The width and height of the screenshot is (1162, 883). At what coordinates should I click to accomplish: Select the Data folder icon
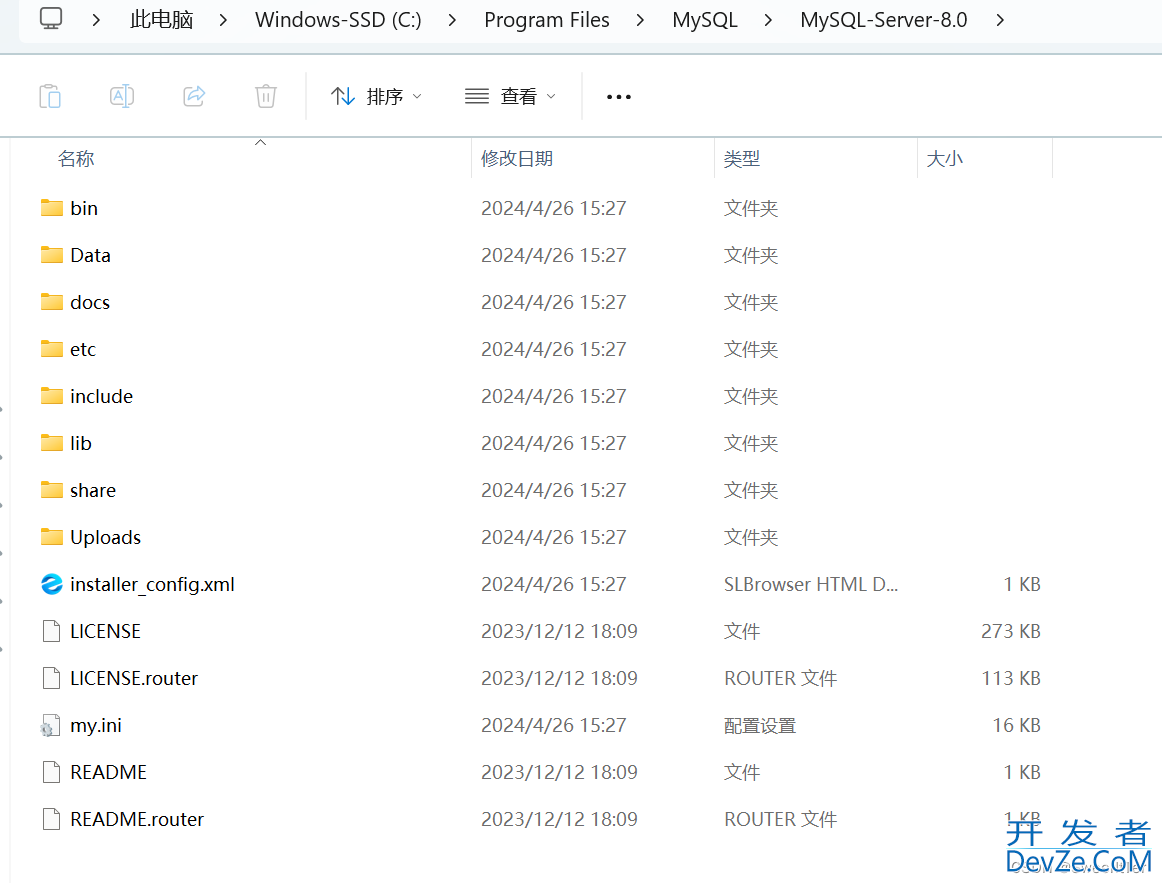[x=51, y=255]
